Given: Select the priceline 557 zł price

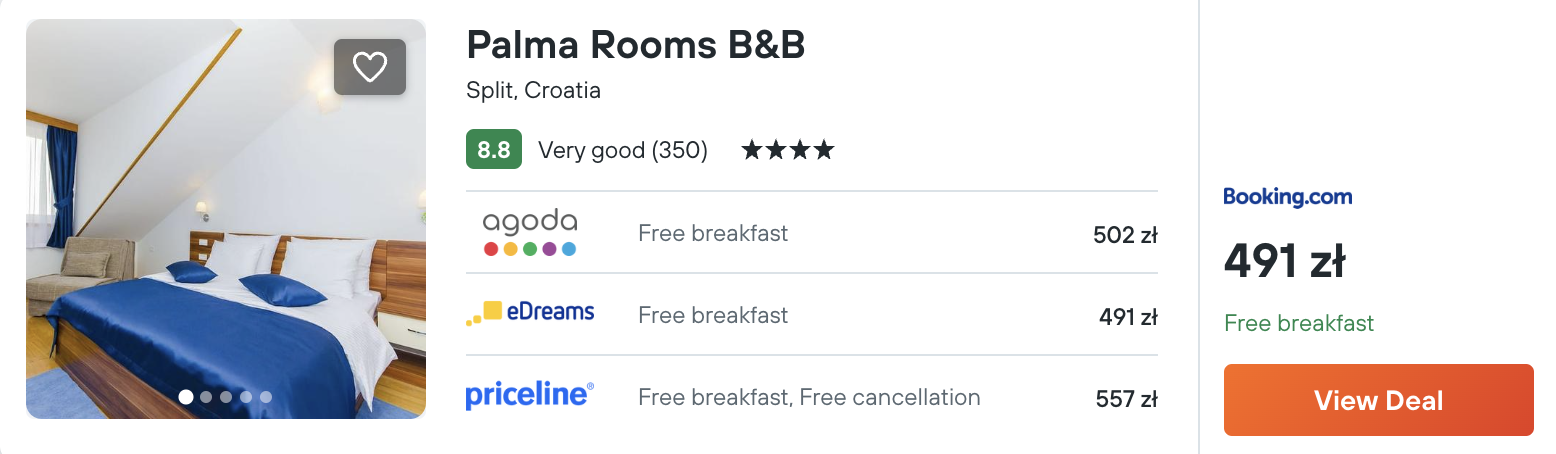Looking at the screenshot, I should pos(1126,399).
